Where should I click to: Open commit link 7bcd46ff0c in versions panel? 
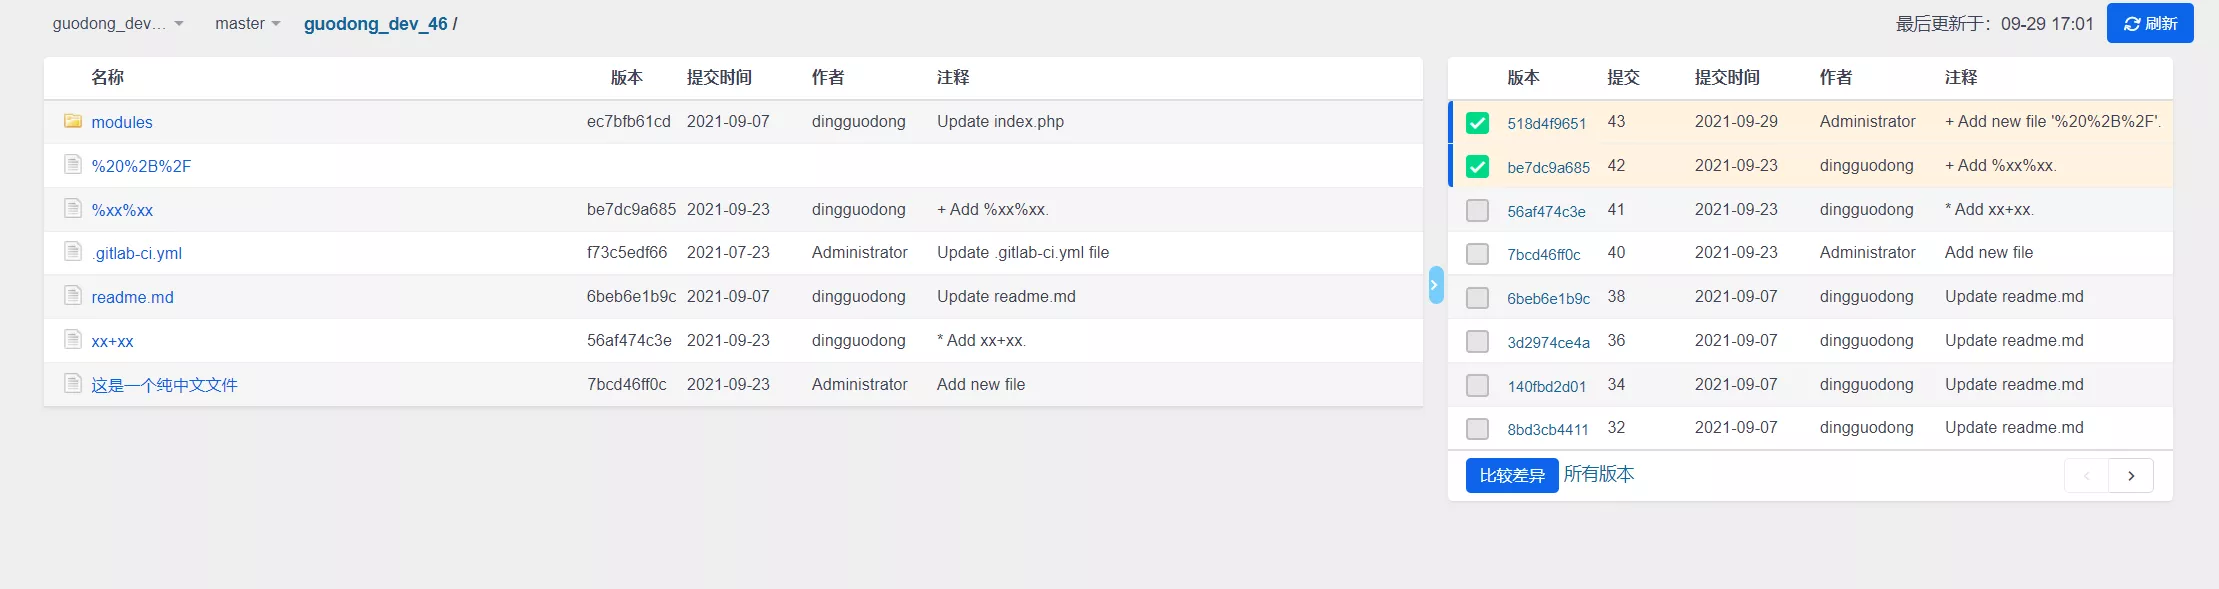pos(1544,255)
